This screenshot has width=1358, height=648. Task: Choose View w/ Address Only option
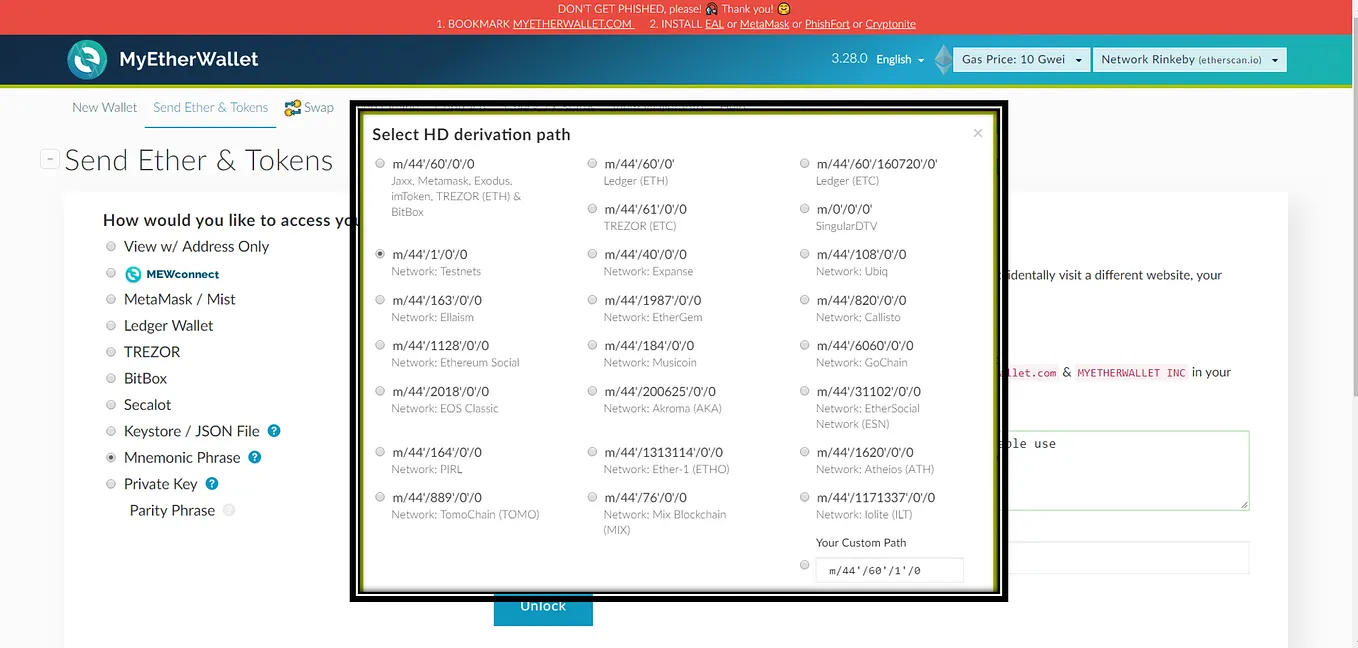[x=111, y=246]
